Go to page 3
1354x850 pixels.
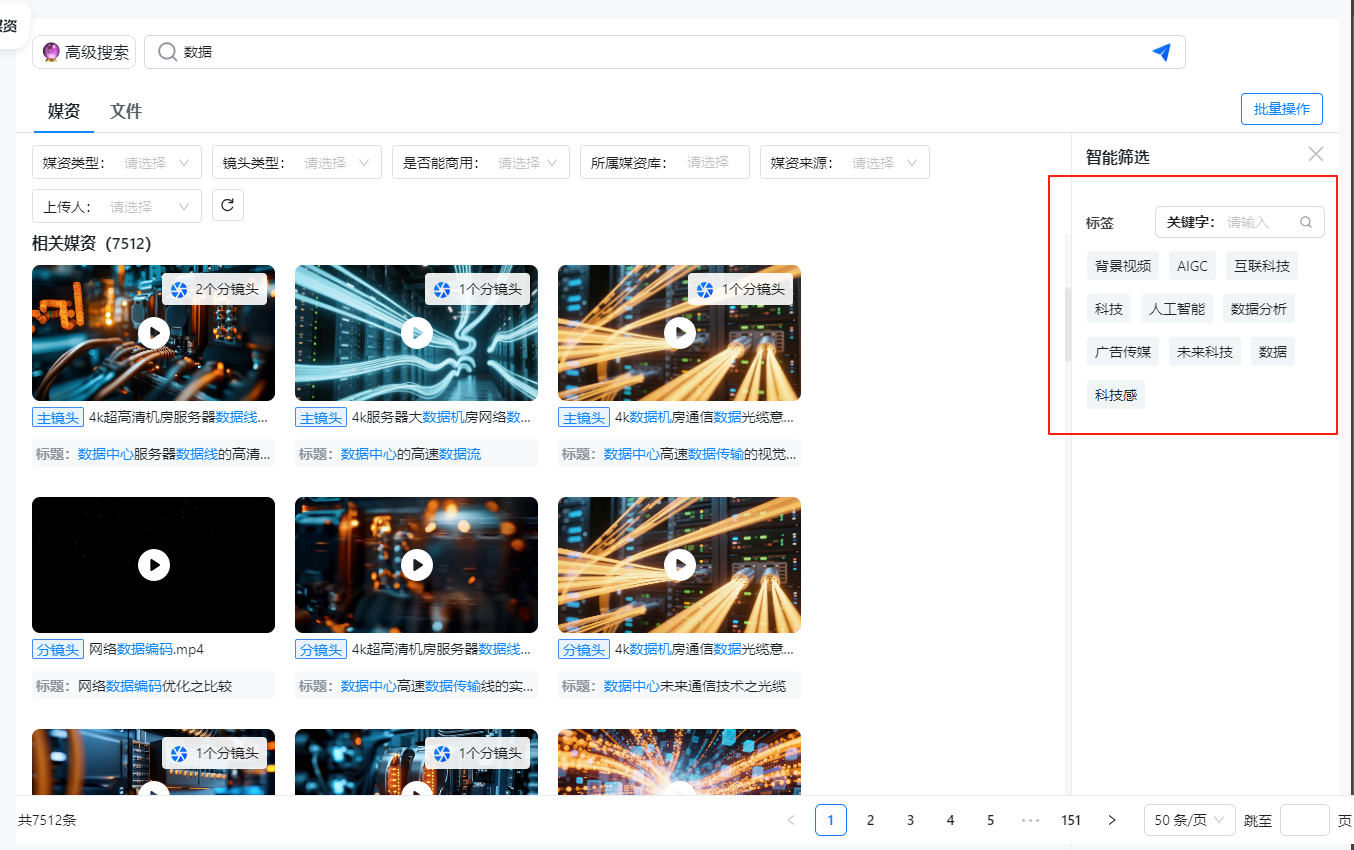911,820
